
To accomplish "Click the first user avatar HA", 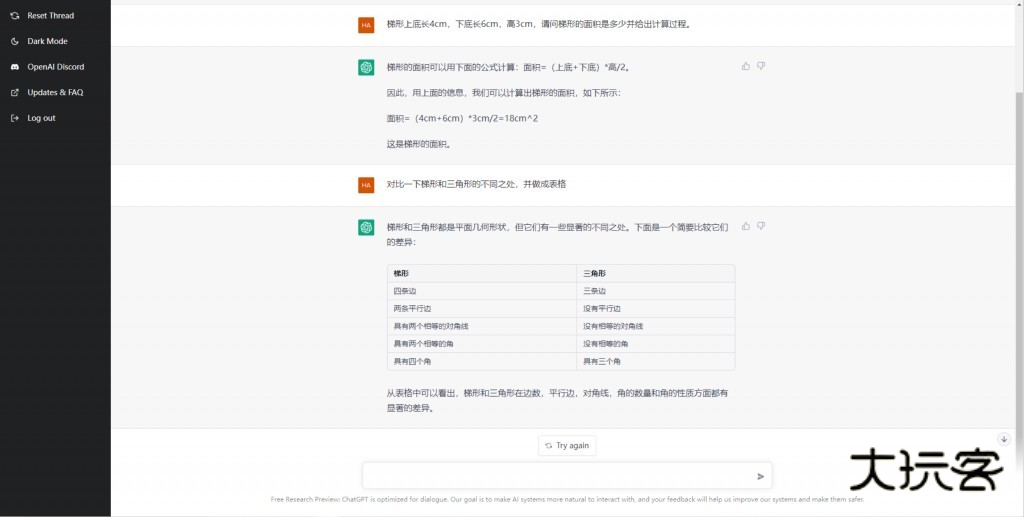I will tap(366, 25).
